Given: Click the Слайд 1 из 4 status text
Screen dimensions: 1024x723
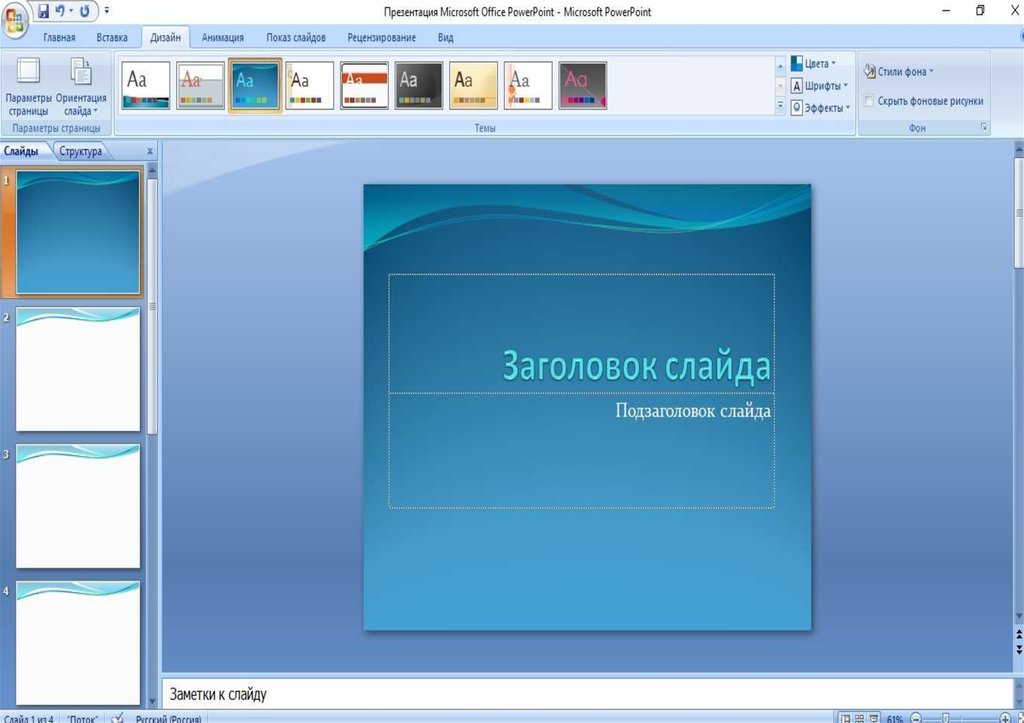Looking at the screenshot, I should pos(29,719).
